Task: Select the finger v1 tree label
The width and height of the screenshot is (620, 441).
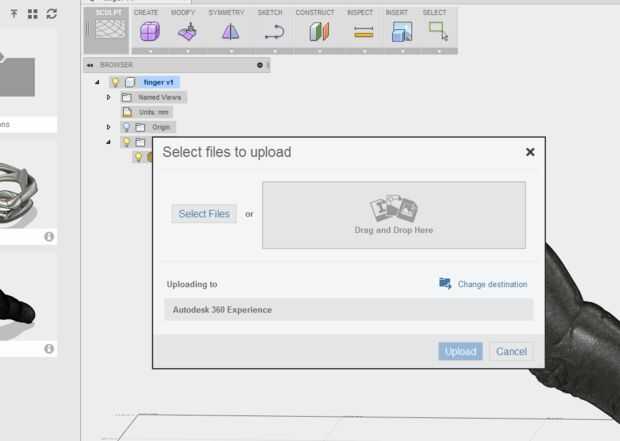Action: [159, 82]
